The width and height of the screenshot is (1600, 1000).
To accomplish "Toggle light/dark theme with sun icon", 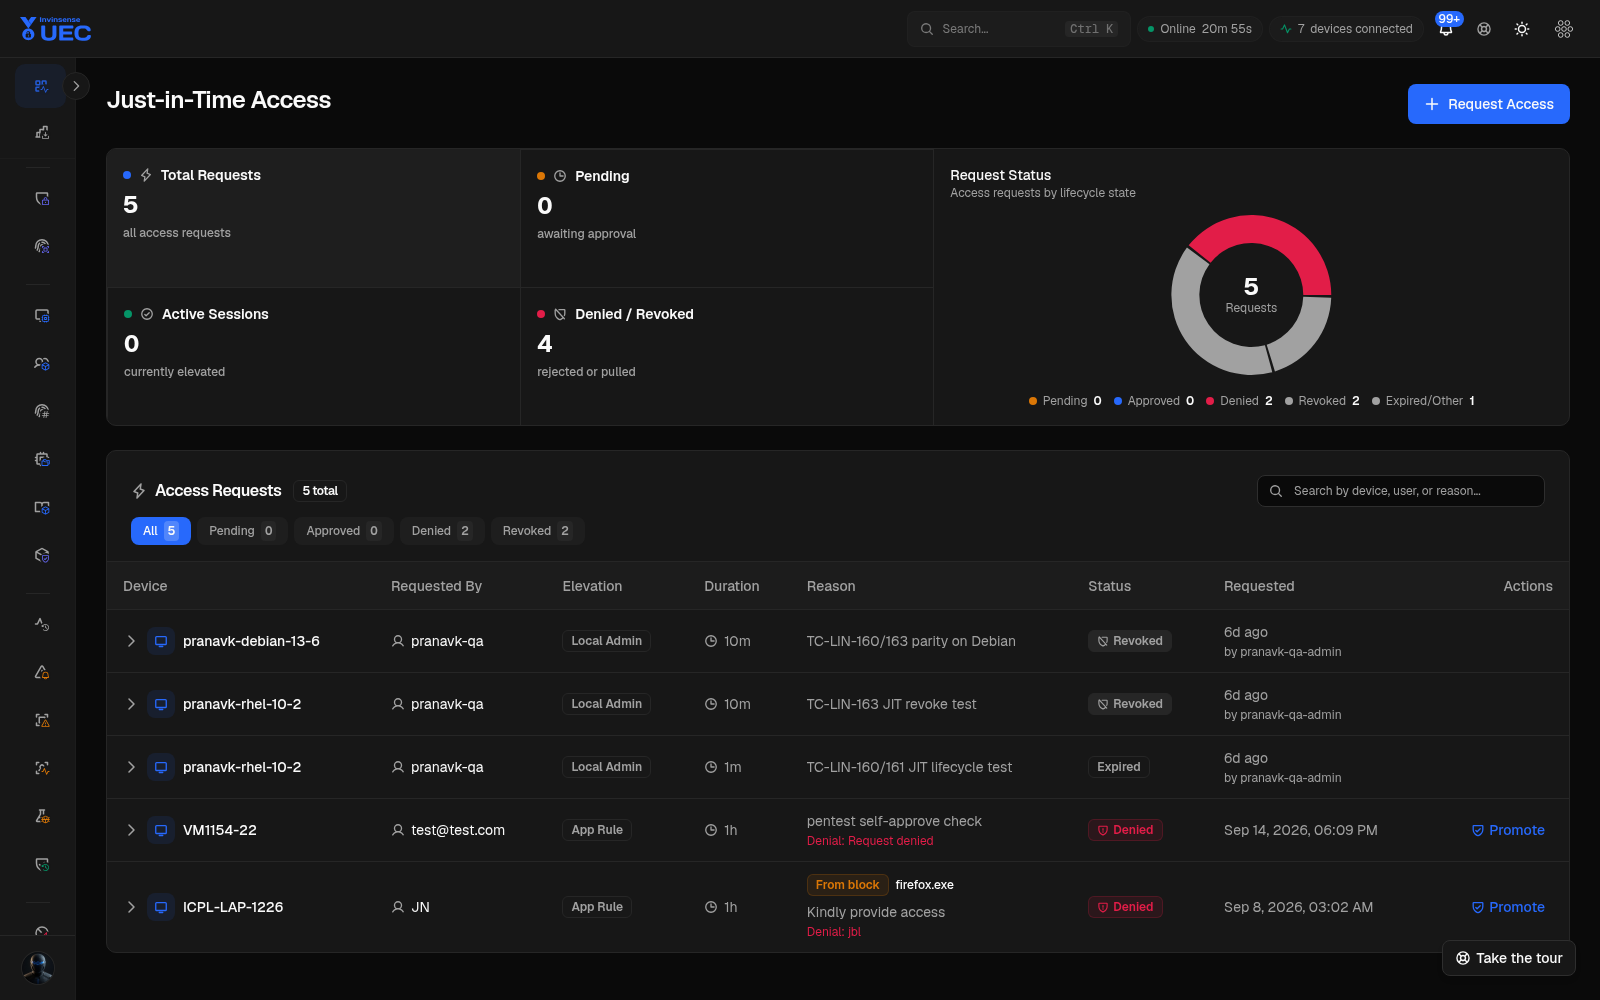I will (x=1522, y=29).
